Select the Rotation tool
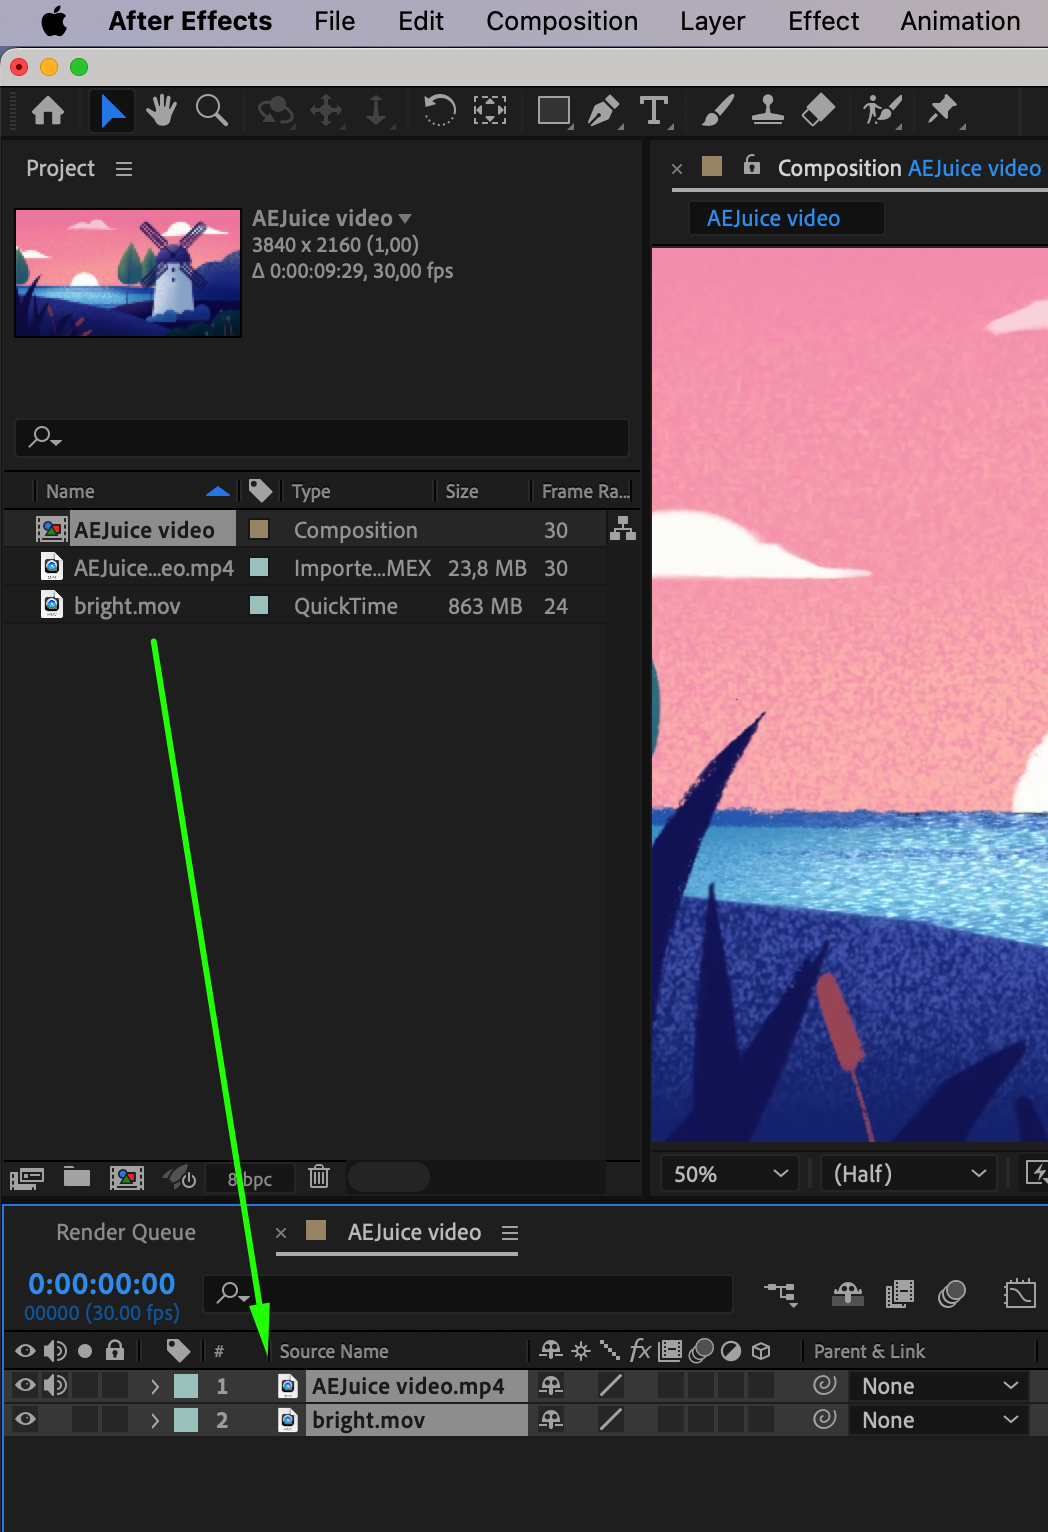Image resolution: width=1048 pixels, height=1532 pixels. tap(439, 110)
